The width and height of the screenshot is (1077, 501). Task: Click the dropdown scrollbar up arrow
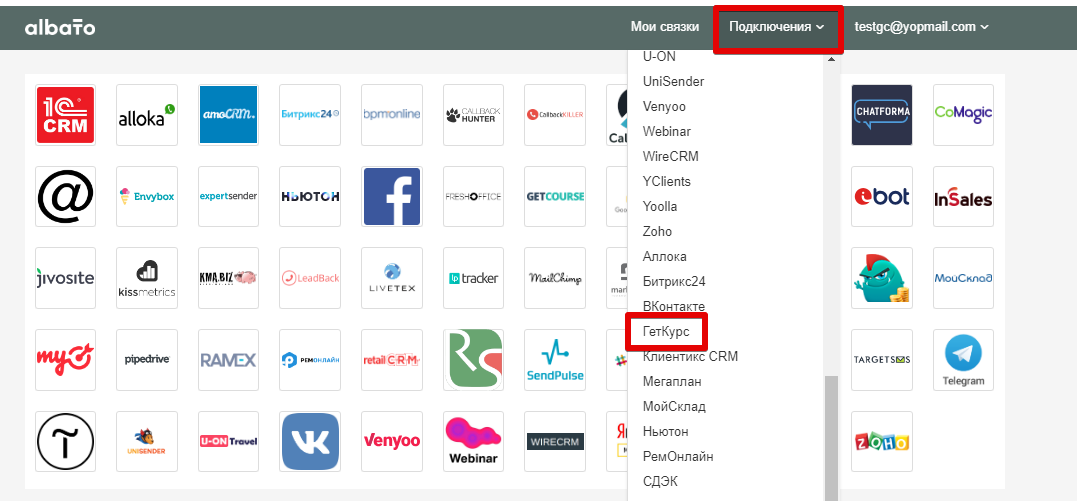coord(832,58)
